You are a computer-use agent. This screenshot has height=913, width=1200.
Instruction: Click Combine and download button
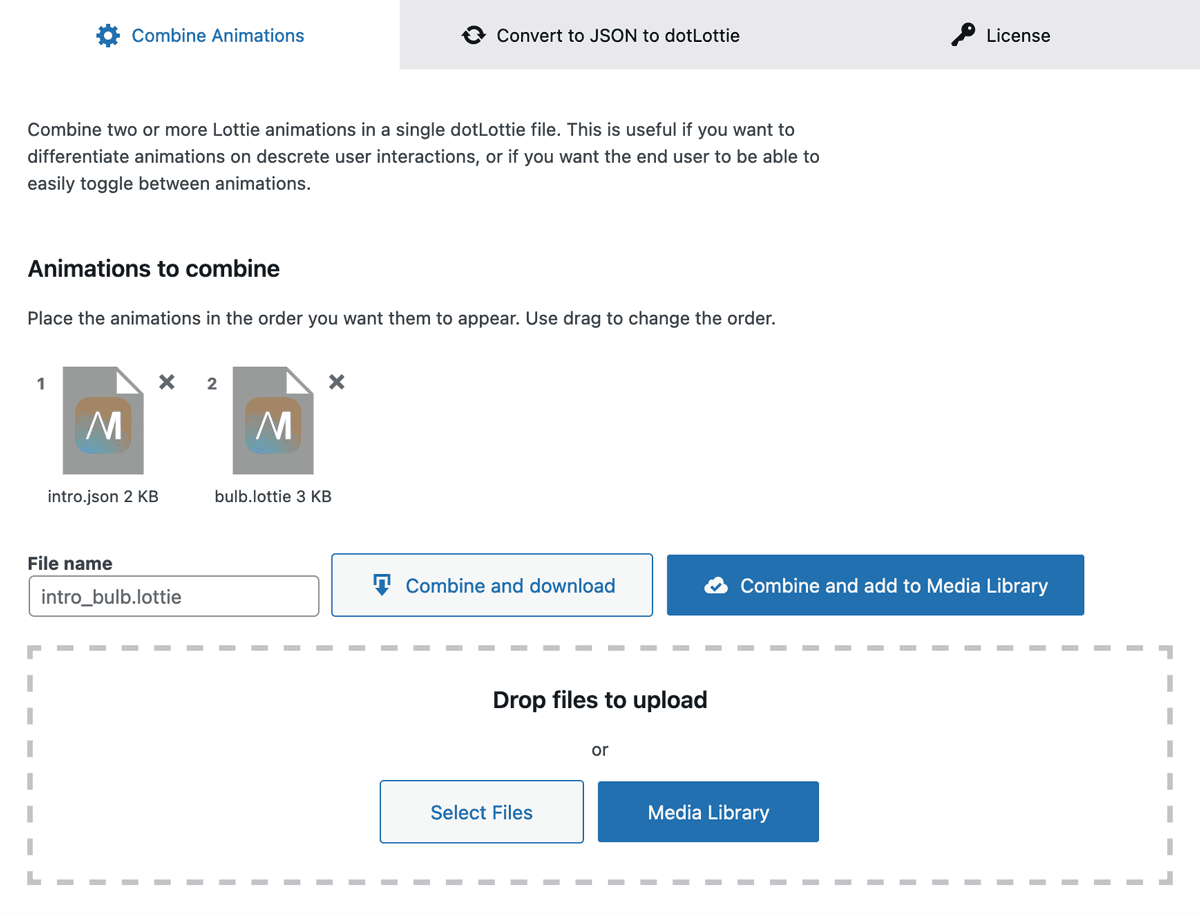pos(492,585)
